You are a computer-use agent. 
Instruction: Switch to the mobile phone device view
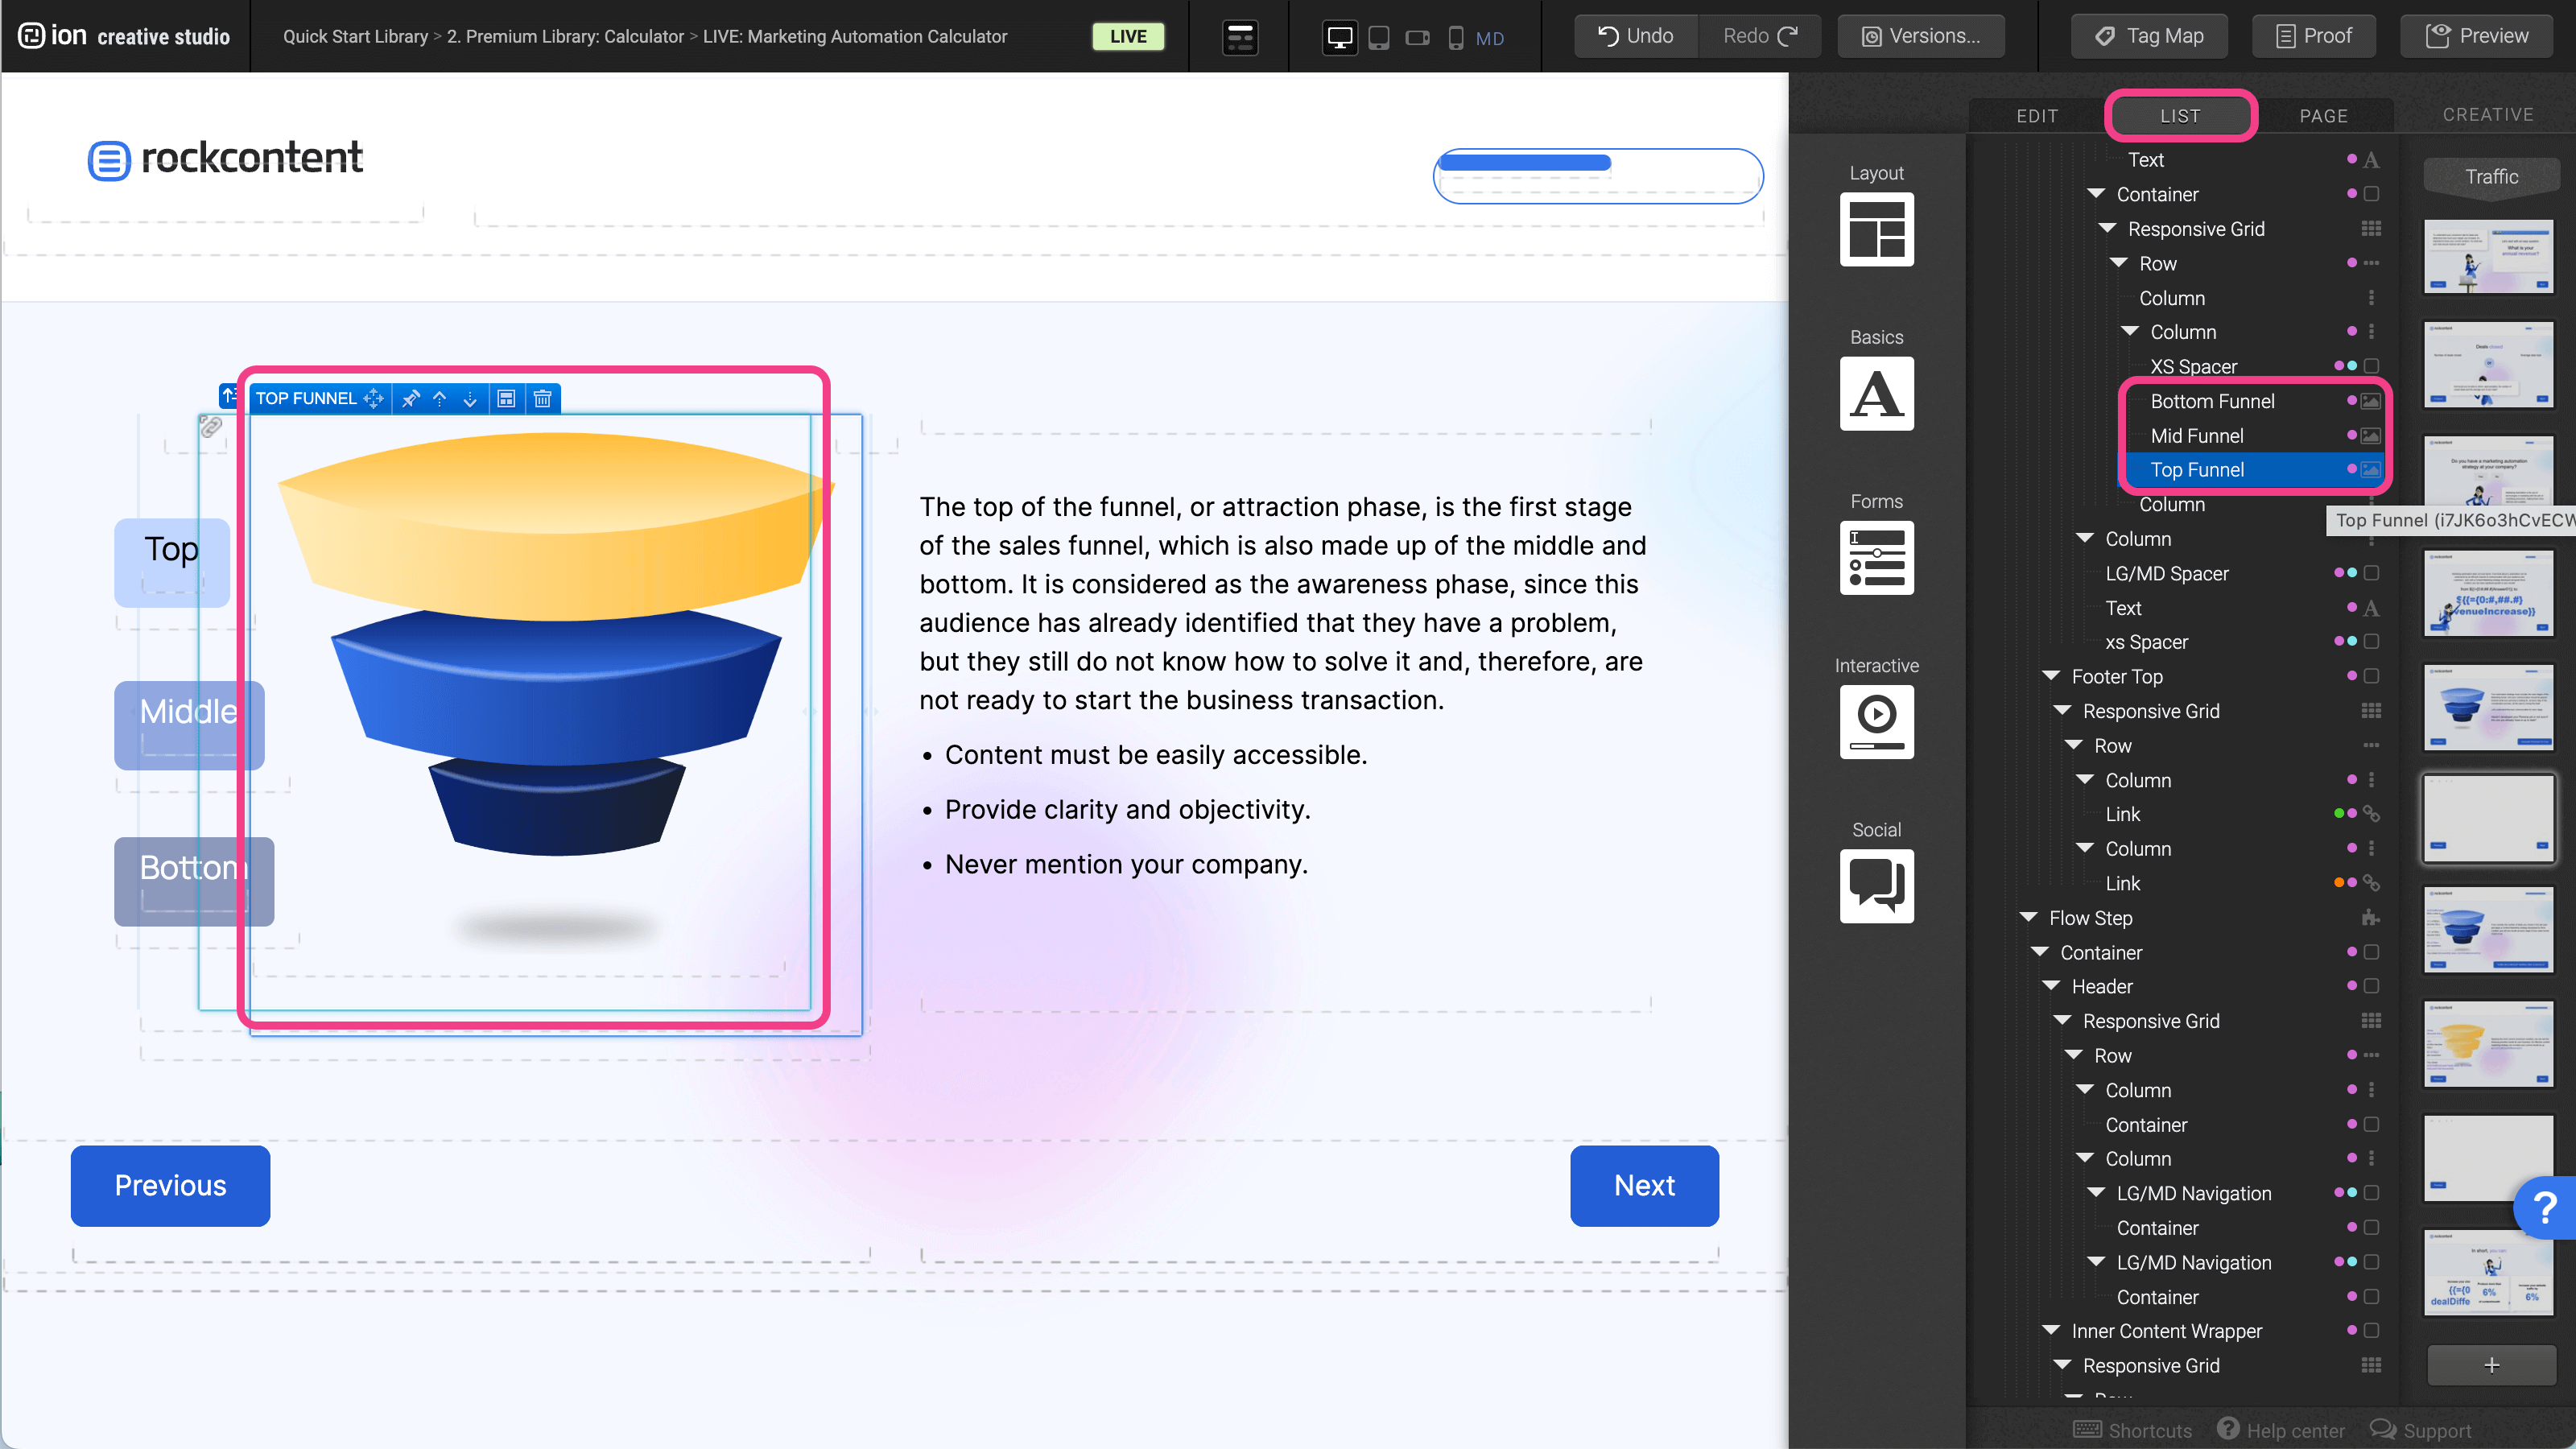click(x=1455, y=38)
